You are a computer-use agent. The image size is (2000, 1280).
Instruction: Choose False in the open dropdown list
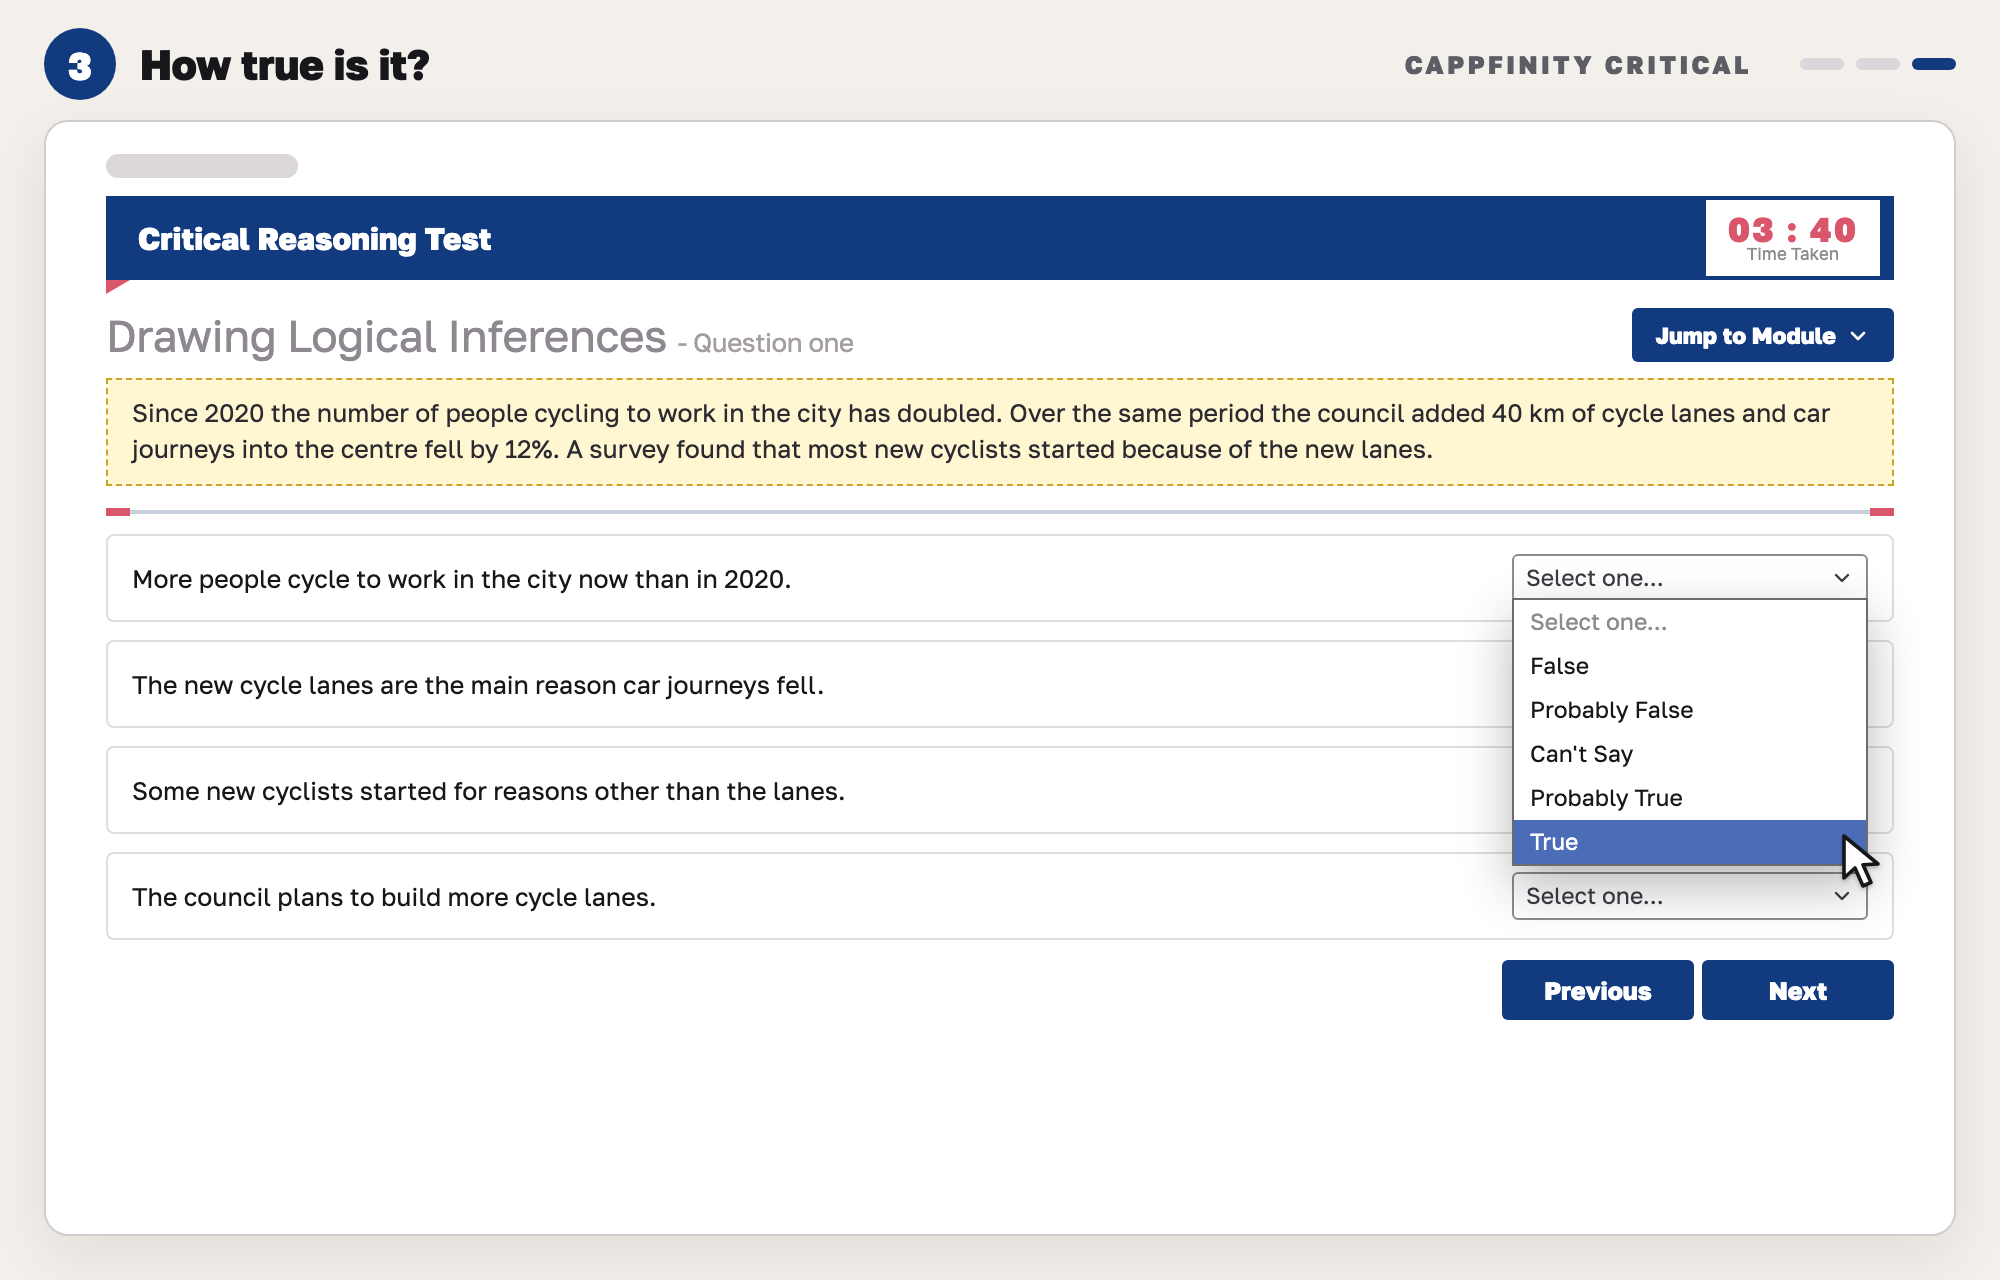[1689, 666]
